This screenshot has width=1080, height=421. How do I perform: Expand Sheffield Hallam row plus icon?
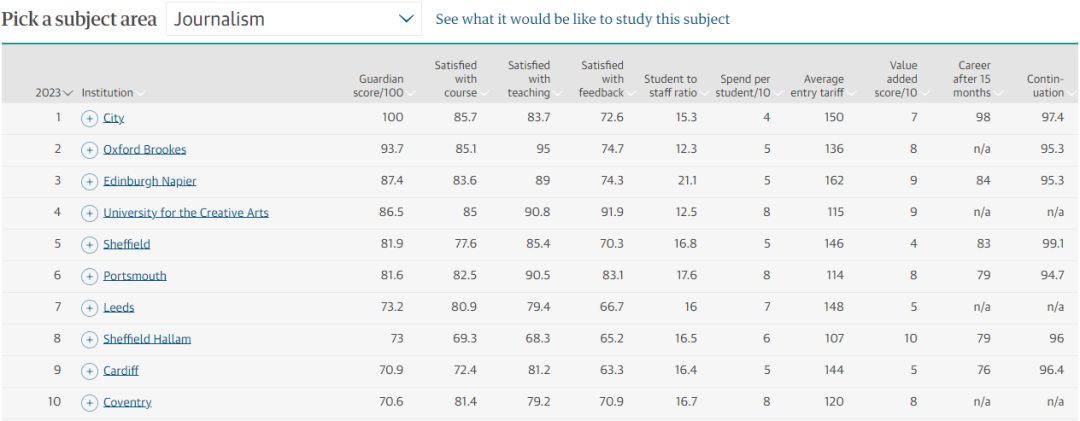pos(89,339)
